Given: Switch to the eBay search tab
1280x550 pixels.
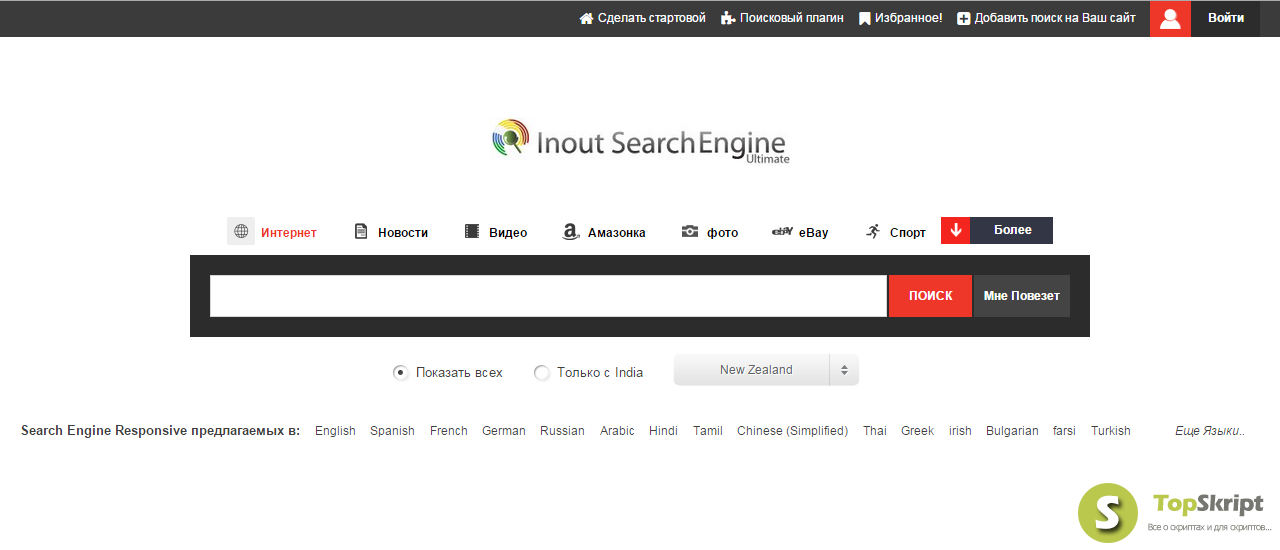Looking at the screenshot, I should click(814, 233).
